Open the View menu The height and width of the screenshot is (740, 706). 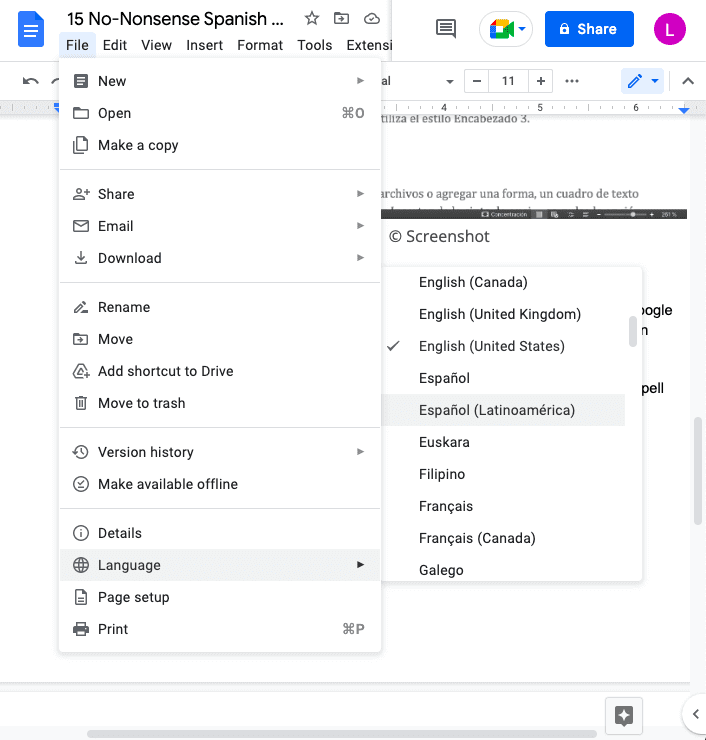click(x=156, y=45)
